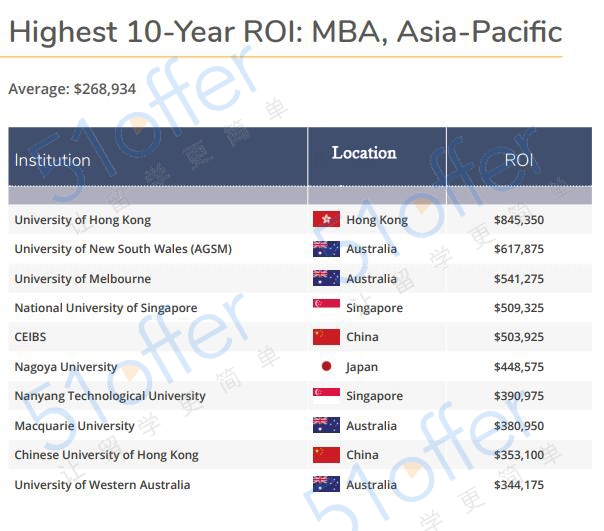Select the Location column header
Viewport: 604px width, 531px height.
click(364, 153)
